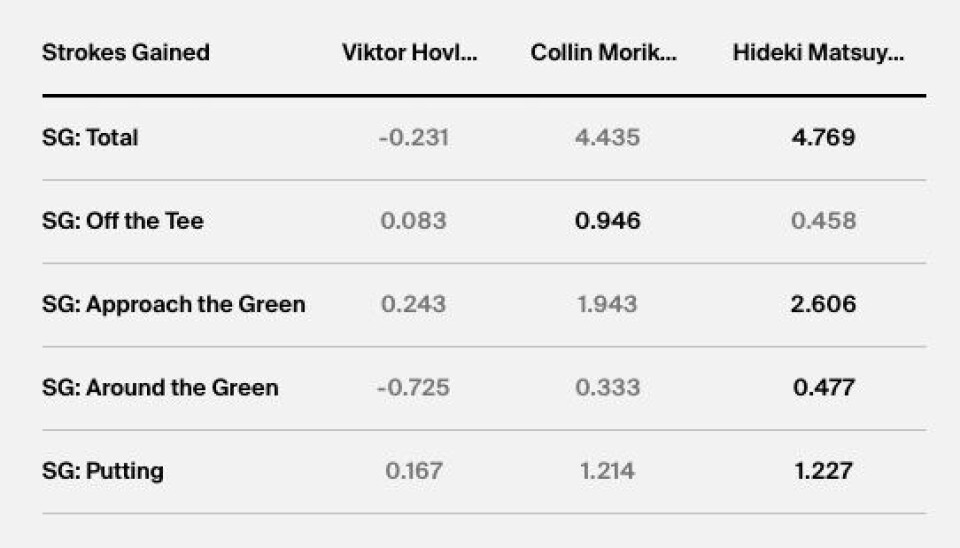Click the 1.214 putting value

click(607, 471)
